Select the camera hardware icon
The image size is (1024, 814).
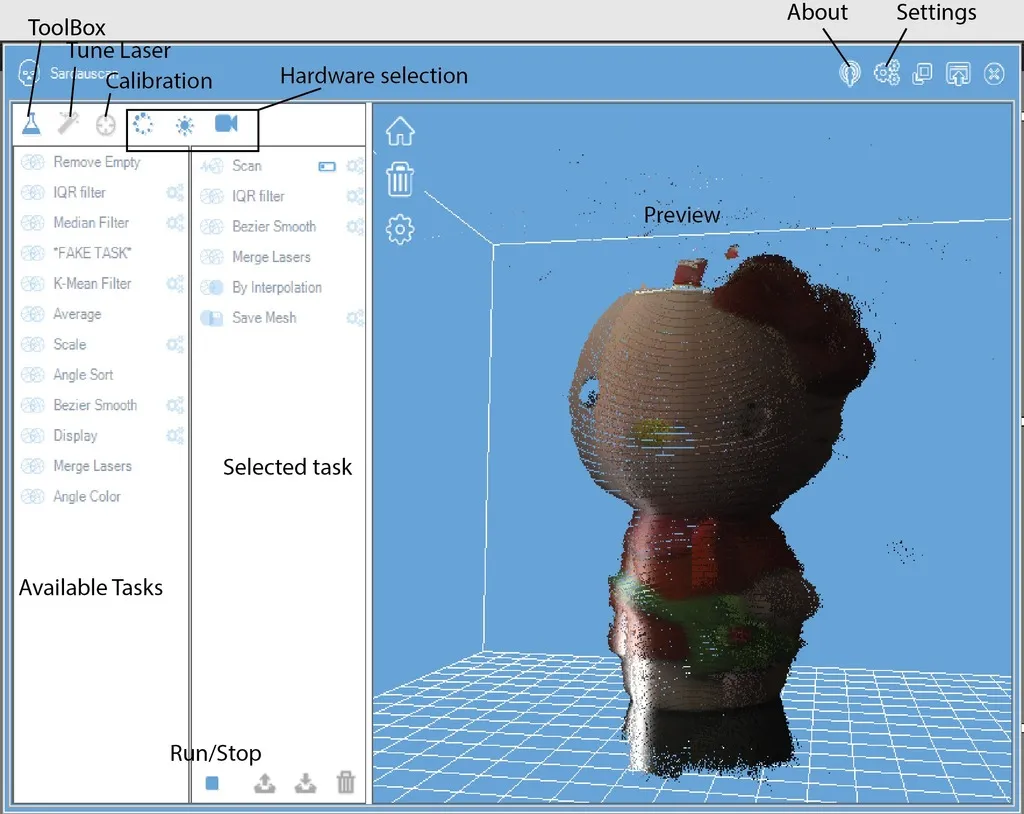pyautogui.click(x=226, y=123)
